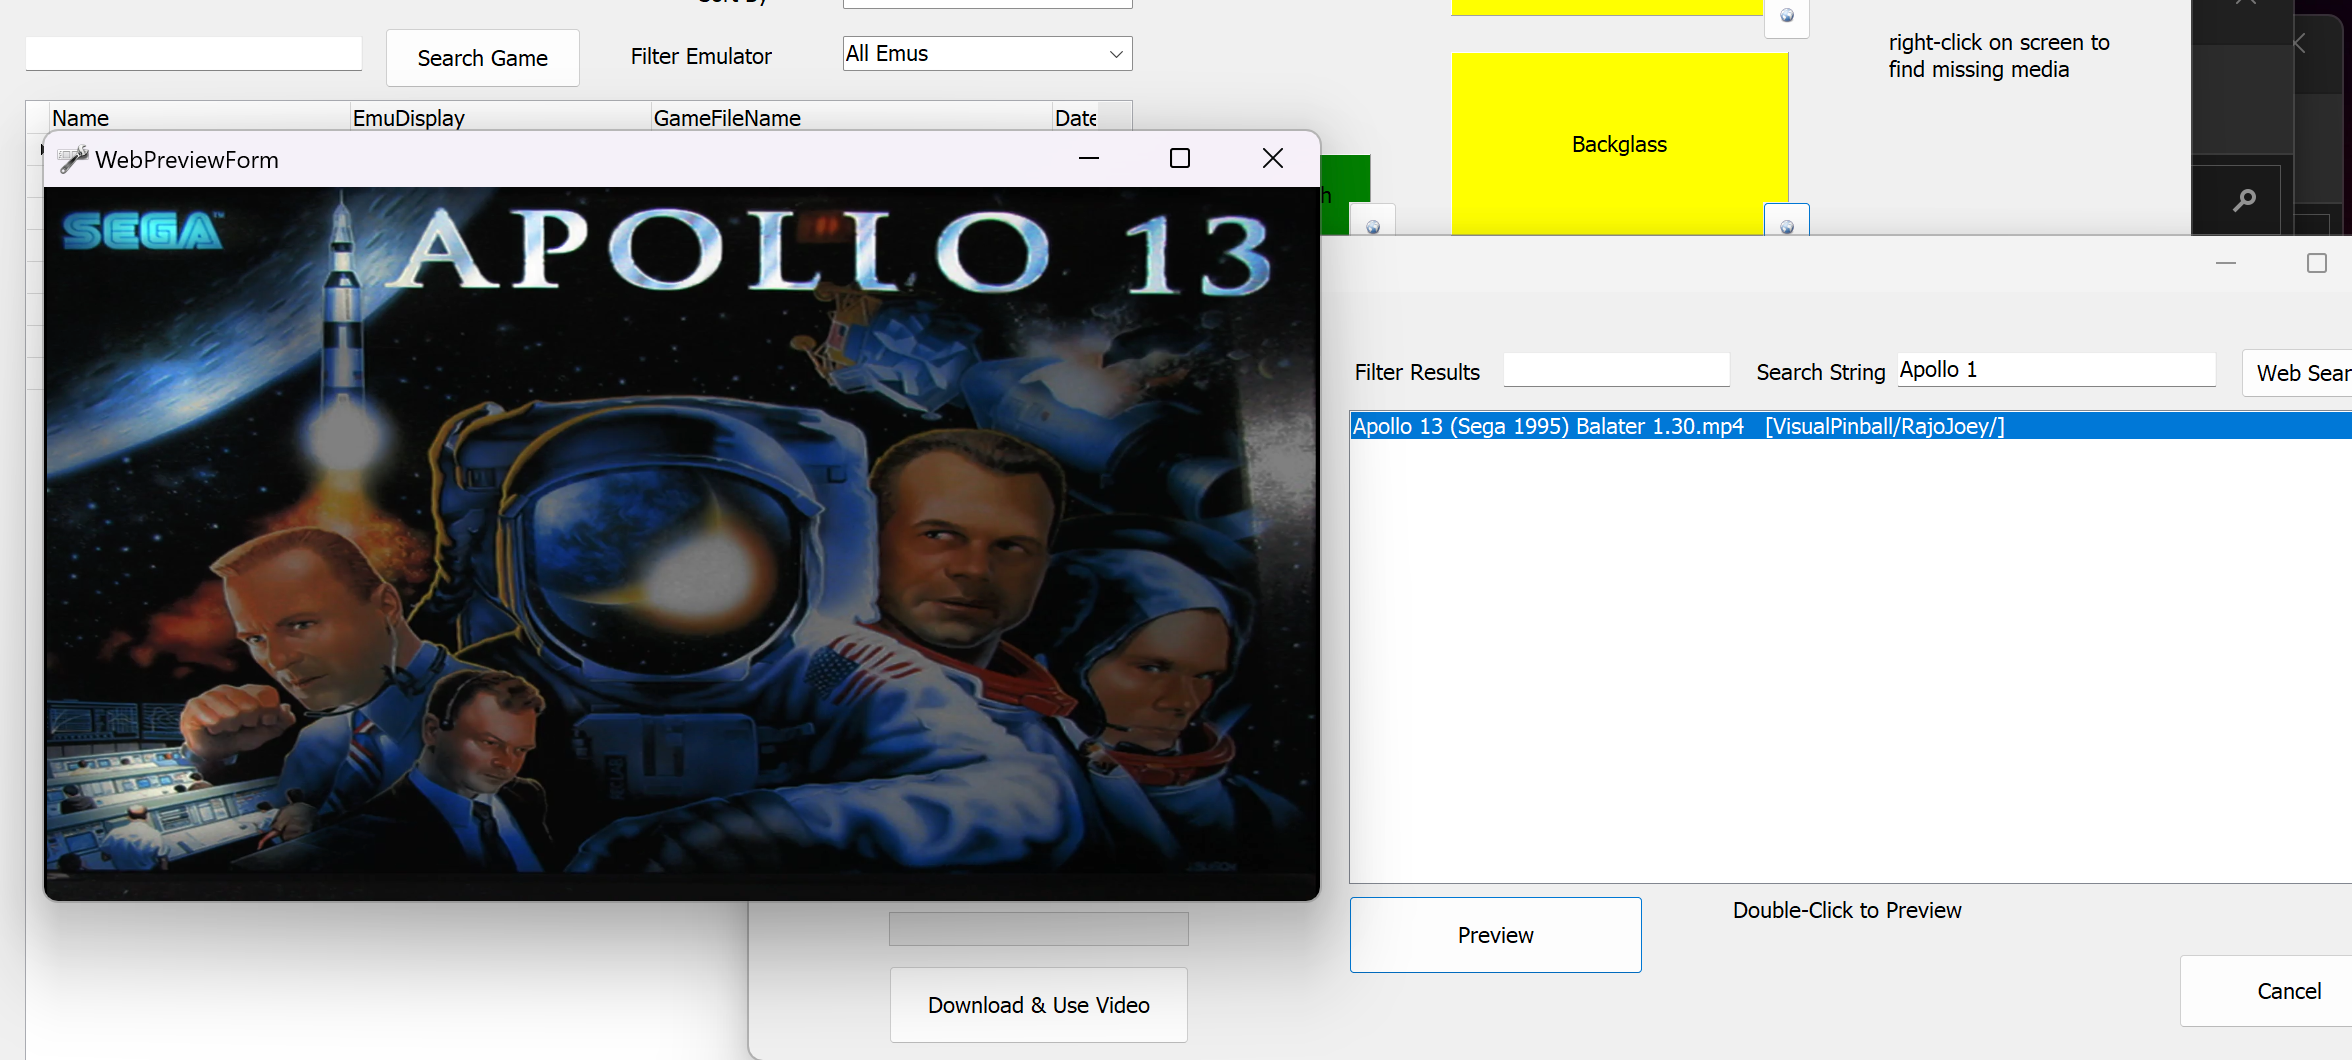Click the Cancel button
This screenshot has height=1060, width=2352.
coord(2289,991)
